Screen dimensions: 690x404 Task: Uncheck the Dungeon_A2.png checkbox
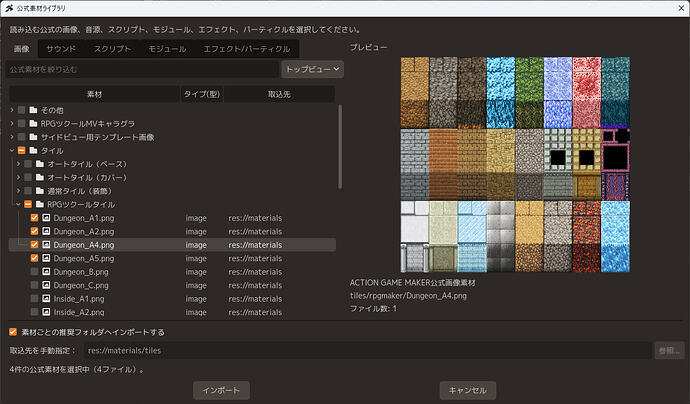tap(34, 231)
